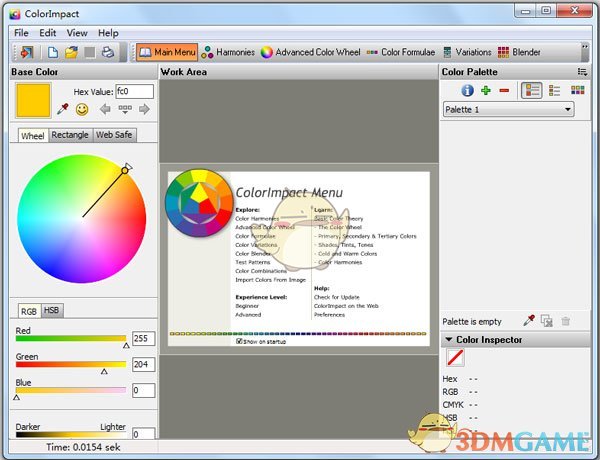Image resolution: width=600 pixels, height=460 pixels.
Task: Click Check for Update link
Action: [337, 297]
